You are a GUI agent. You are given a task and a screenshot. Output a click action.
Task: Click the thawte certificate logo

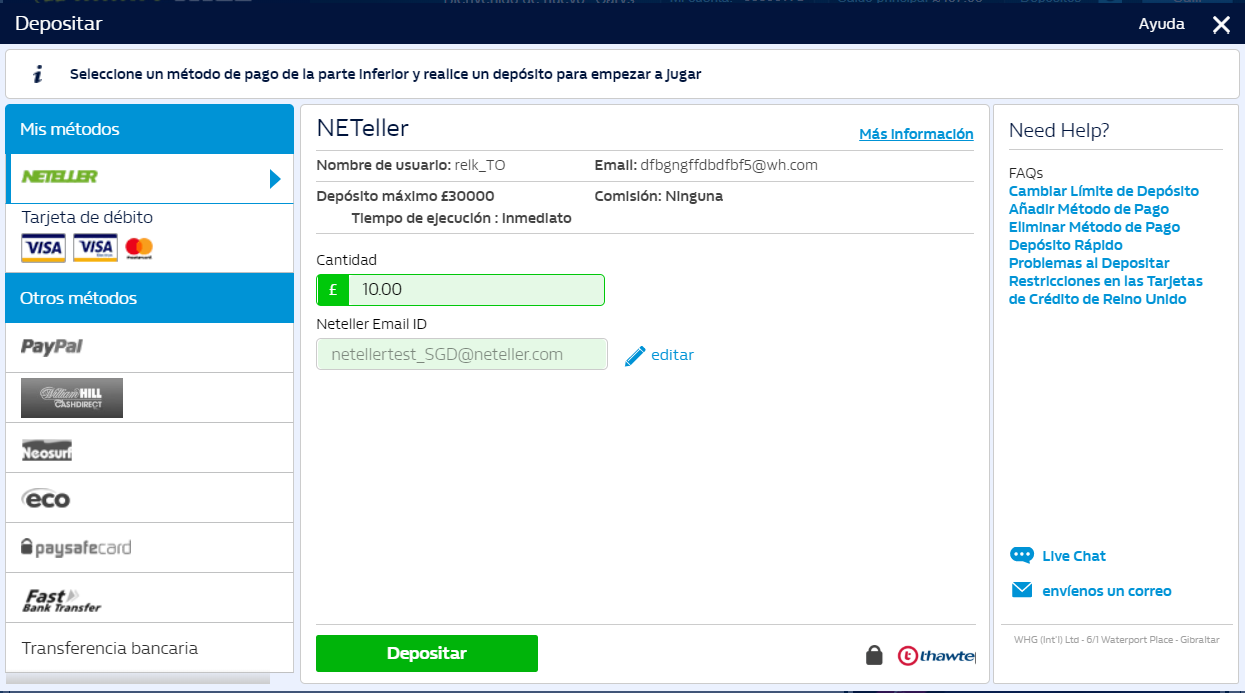point(936,656)
